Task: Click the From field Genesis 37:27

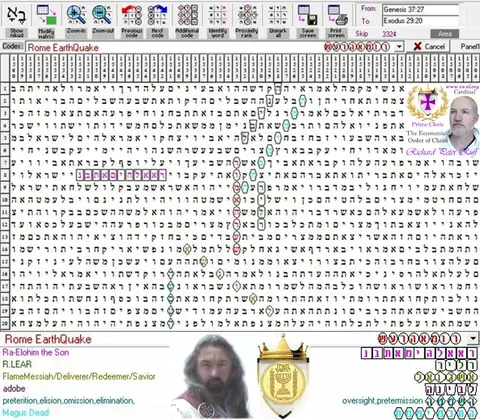Action: tap(420, 10)
